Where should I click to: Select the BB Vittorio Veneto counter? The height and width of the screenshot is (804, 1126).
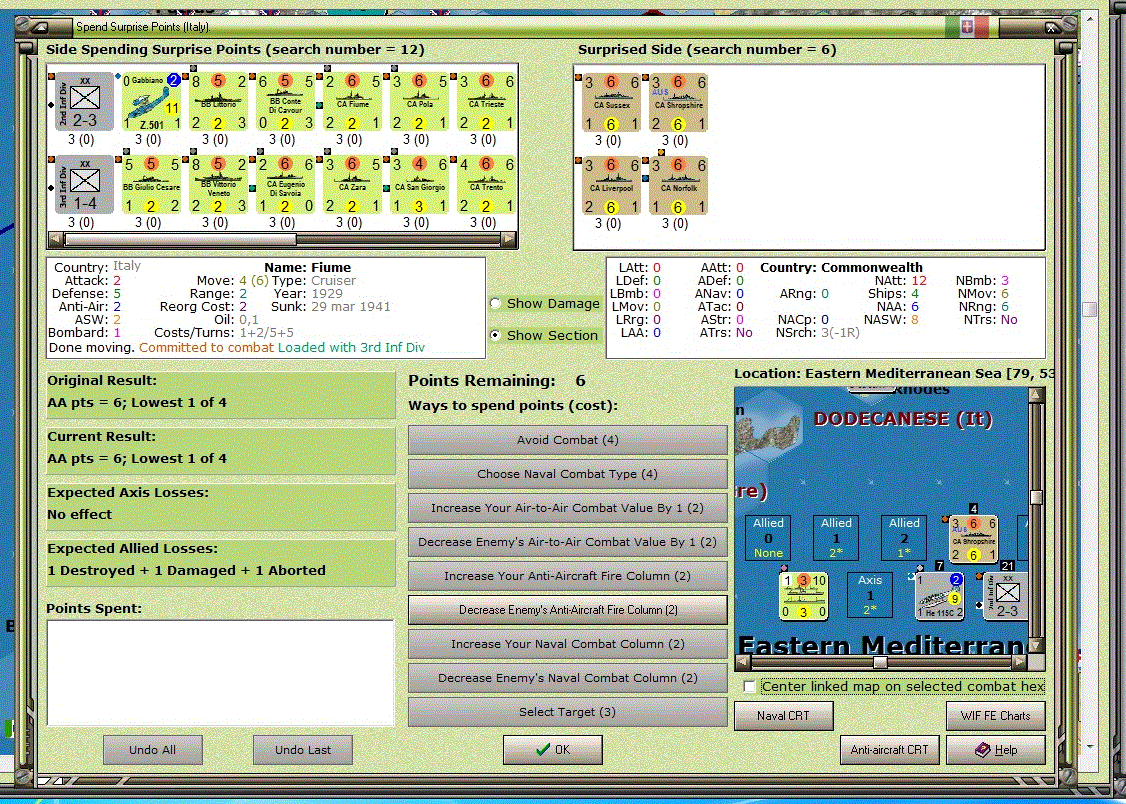[218, 184]
